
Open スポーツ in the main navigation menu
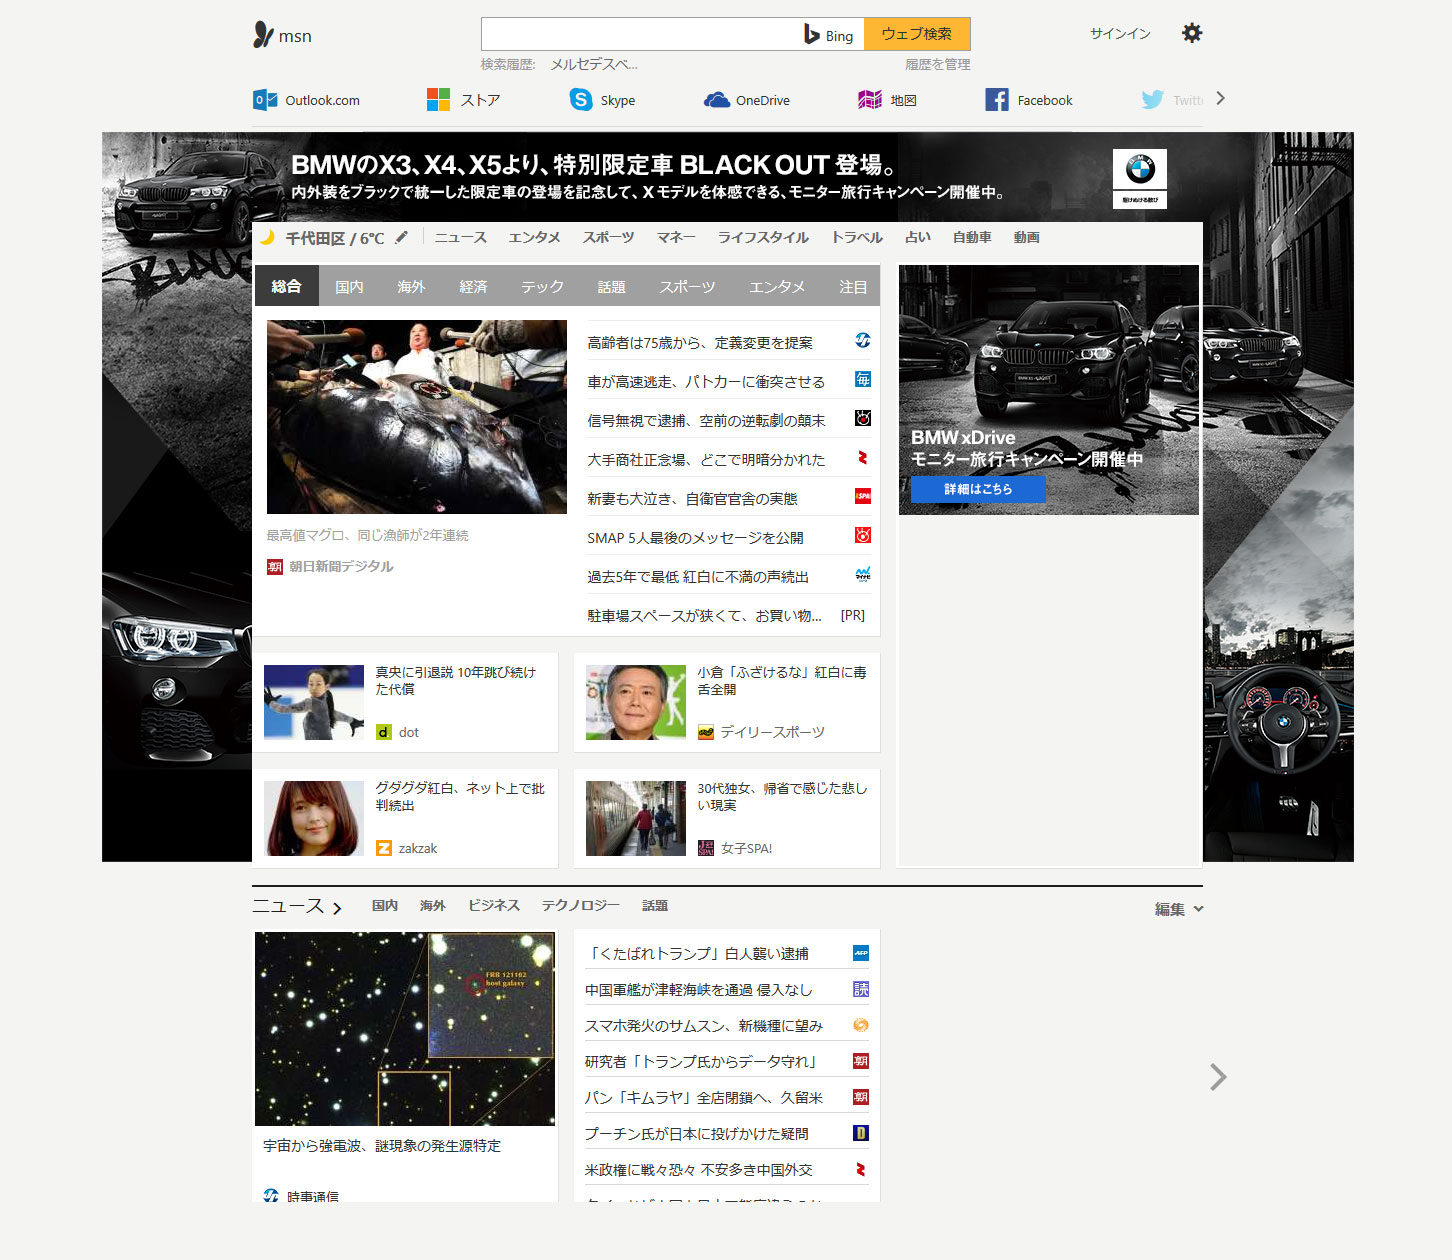tap(608, 238)
